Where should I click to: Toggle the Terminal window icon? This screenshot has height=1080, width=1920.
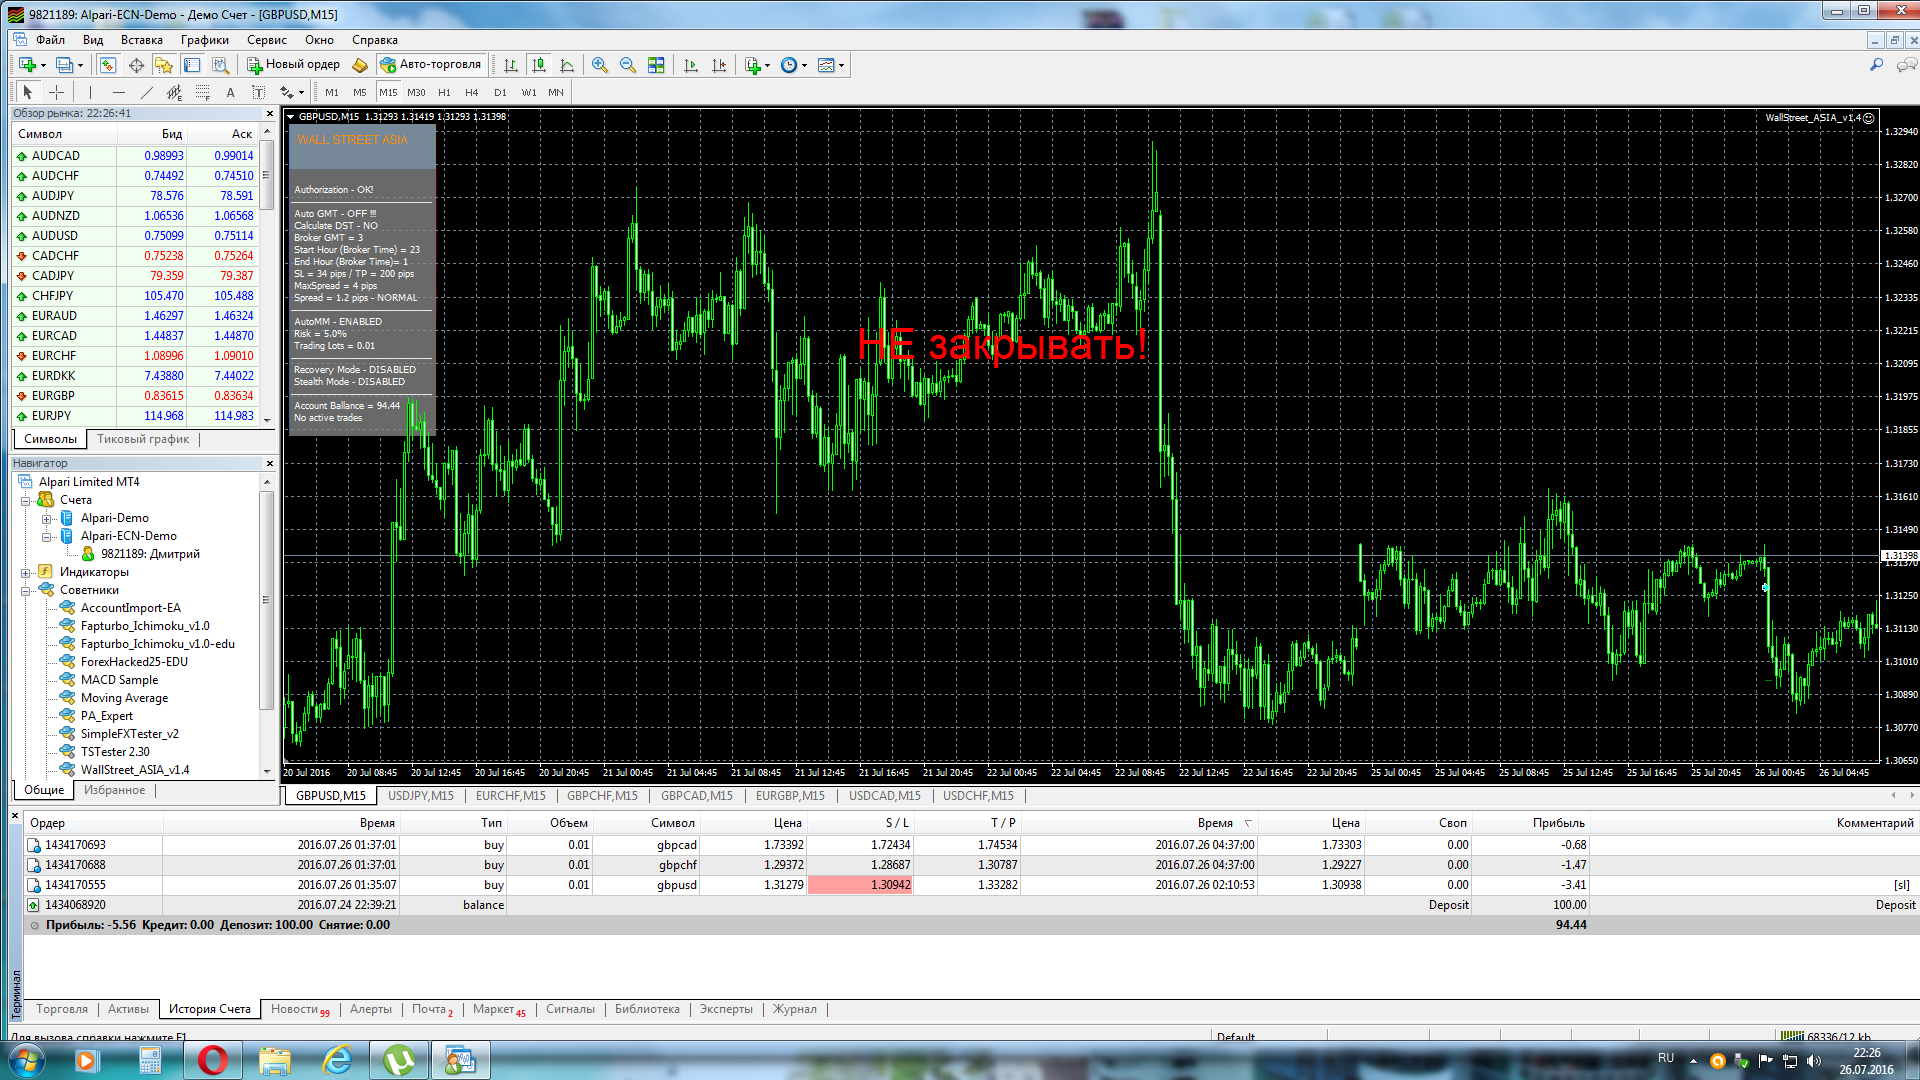(x=192, y=65)
